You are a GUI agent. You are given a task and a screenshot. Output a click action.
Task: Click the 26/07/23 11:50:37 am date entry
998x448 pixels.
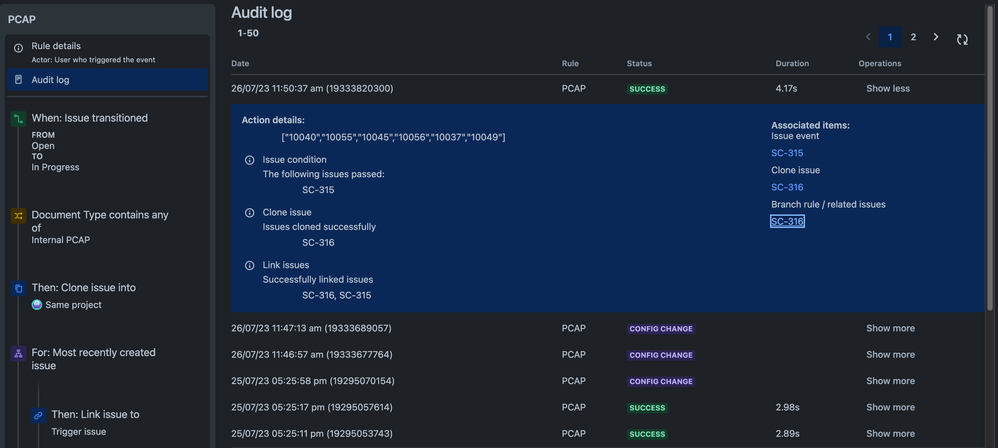click(312, 88)
